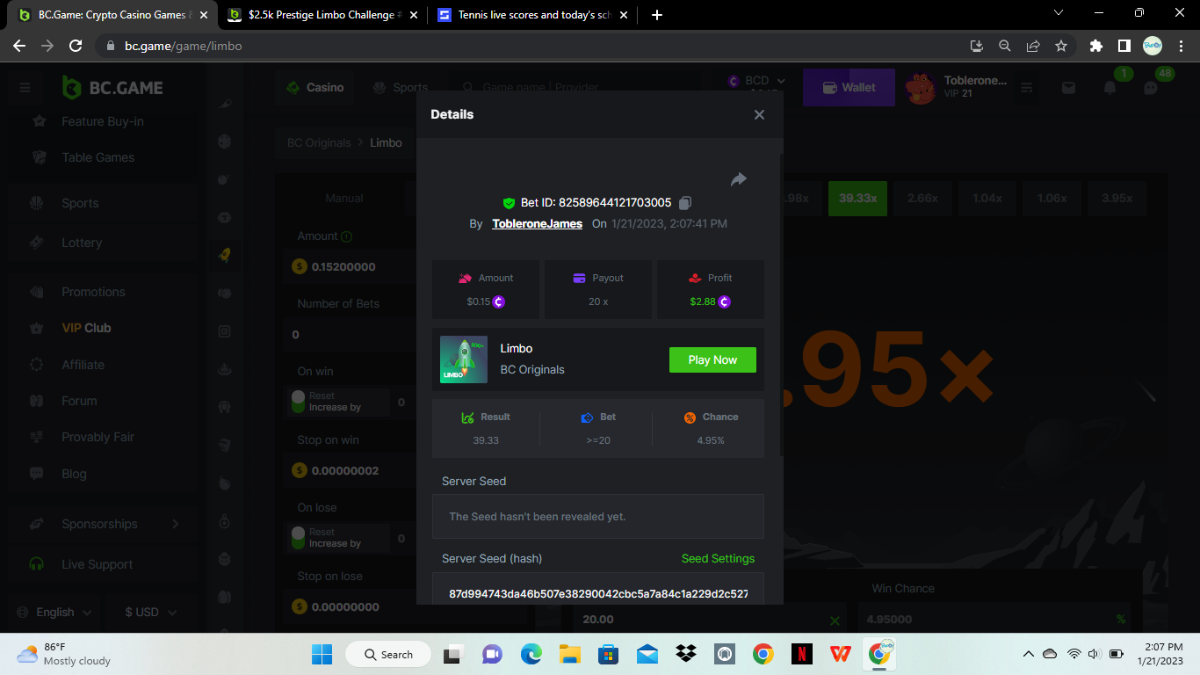
Task: Close the Details dialog
Action: [x=759, y=115]
